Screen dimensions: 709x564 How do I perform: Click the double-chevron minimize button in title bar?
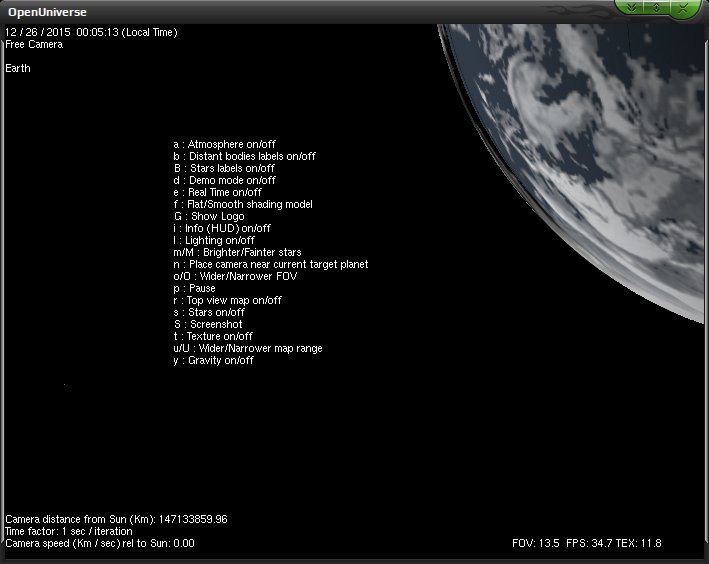[x=632, y=7]
